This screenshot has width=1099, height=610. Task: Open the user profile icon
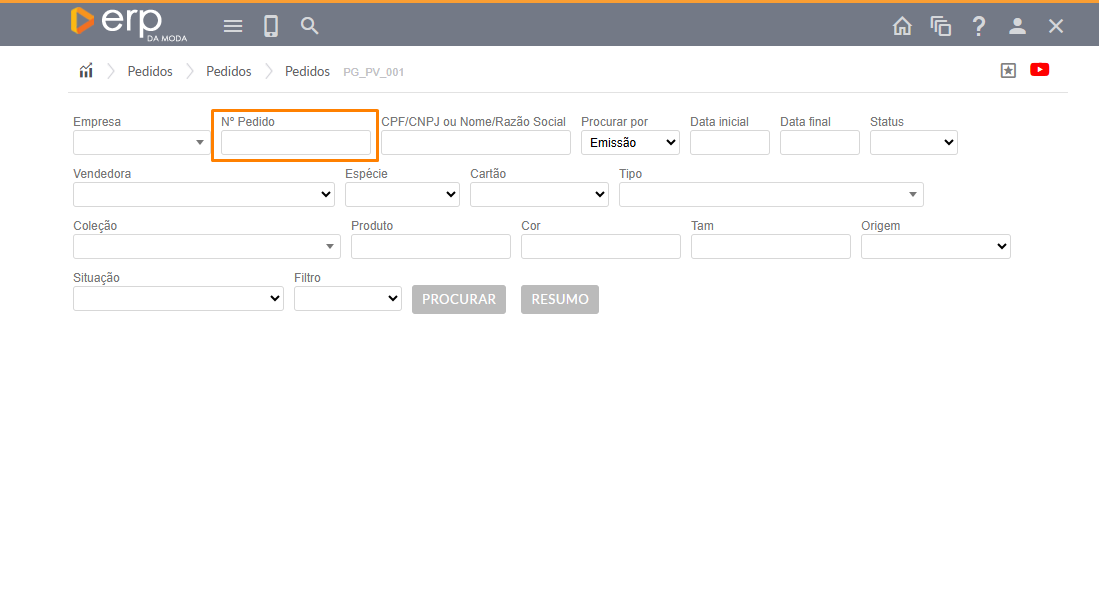tap(1017, 26)
